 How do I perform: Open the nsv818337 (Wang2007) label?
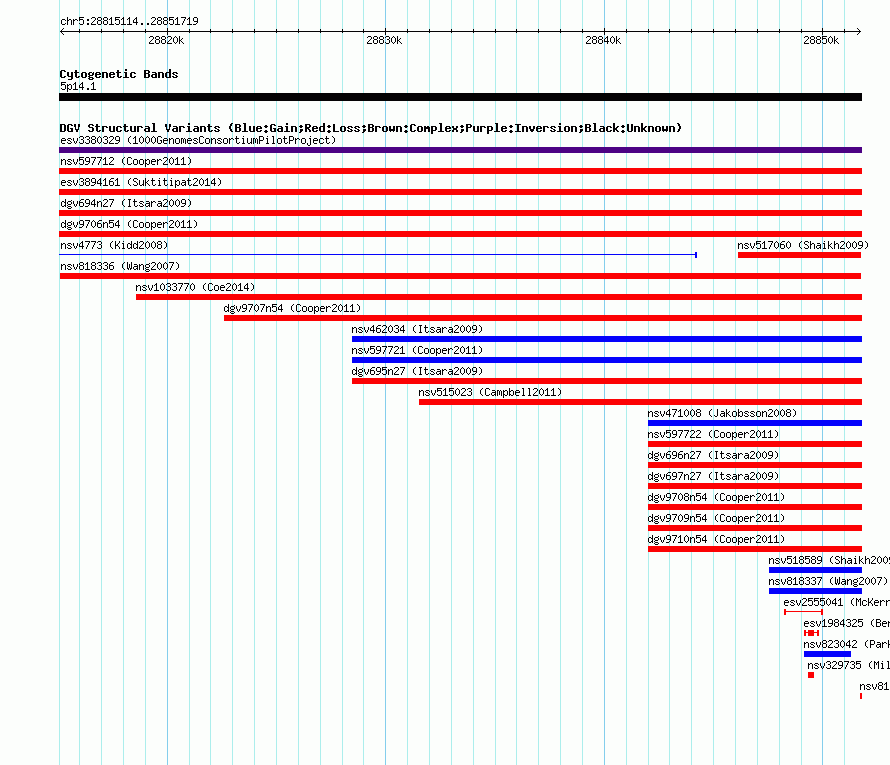828,581
